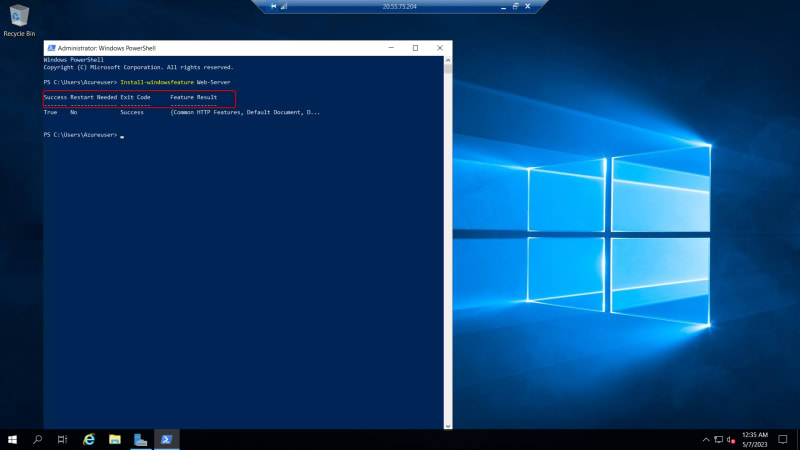Launch Internet Explorer from the taskbar
This screenshot has height=450, width=800.
click(x=89, y=439)
